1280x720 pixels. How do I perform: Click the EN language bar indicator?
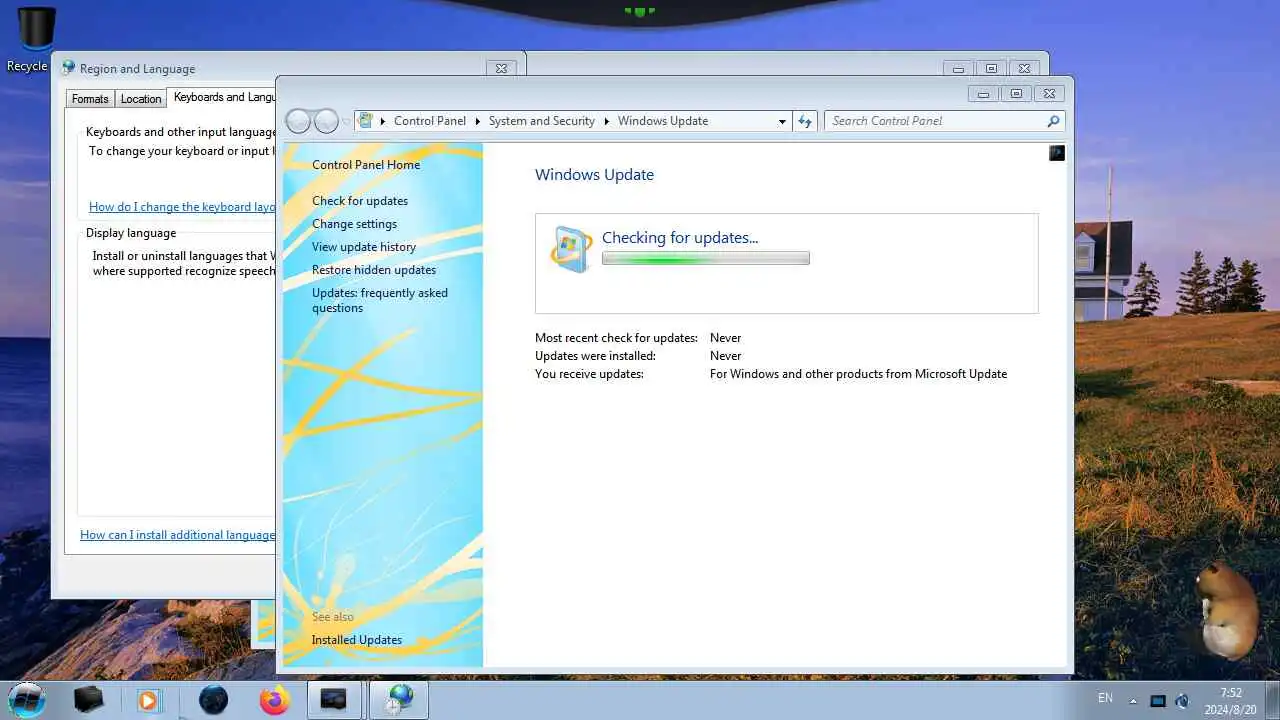1105,698
